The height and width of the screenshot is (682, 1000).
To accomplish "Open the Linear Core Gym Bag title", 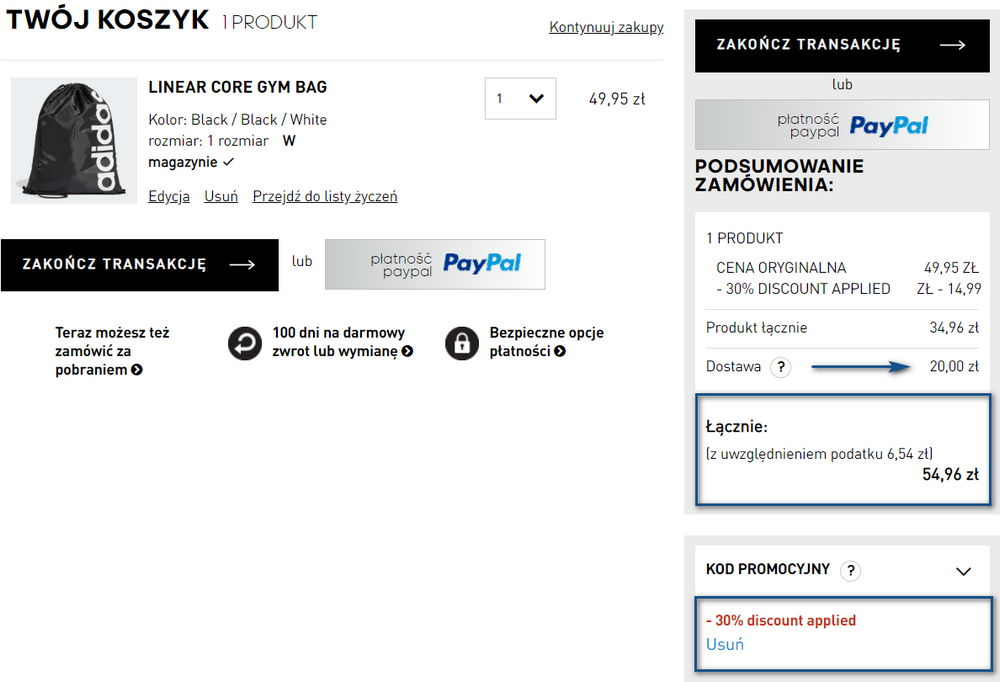I will [x=238, y=87].
